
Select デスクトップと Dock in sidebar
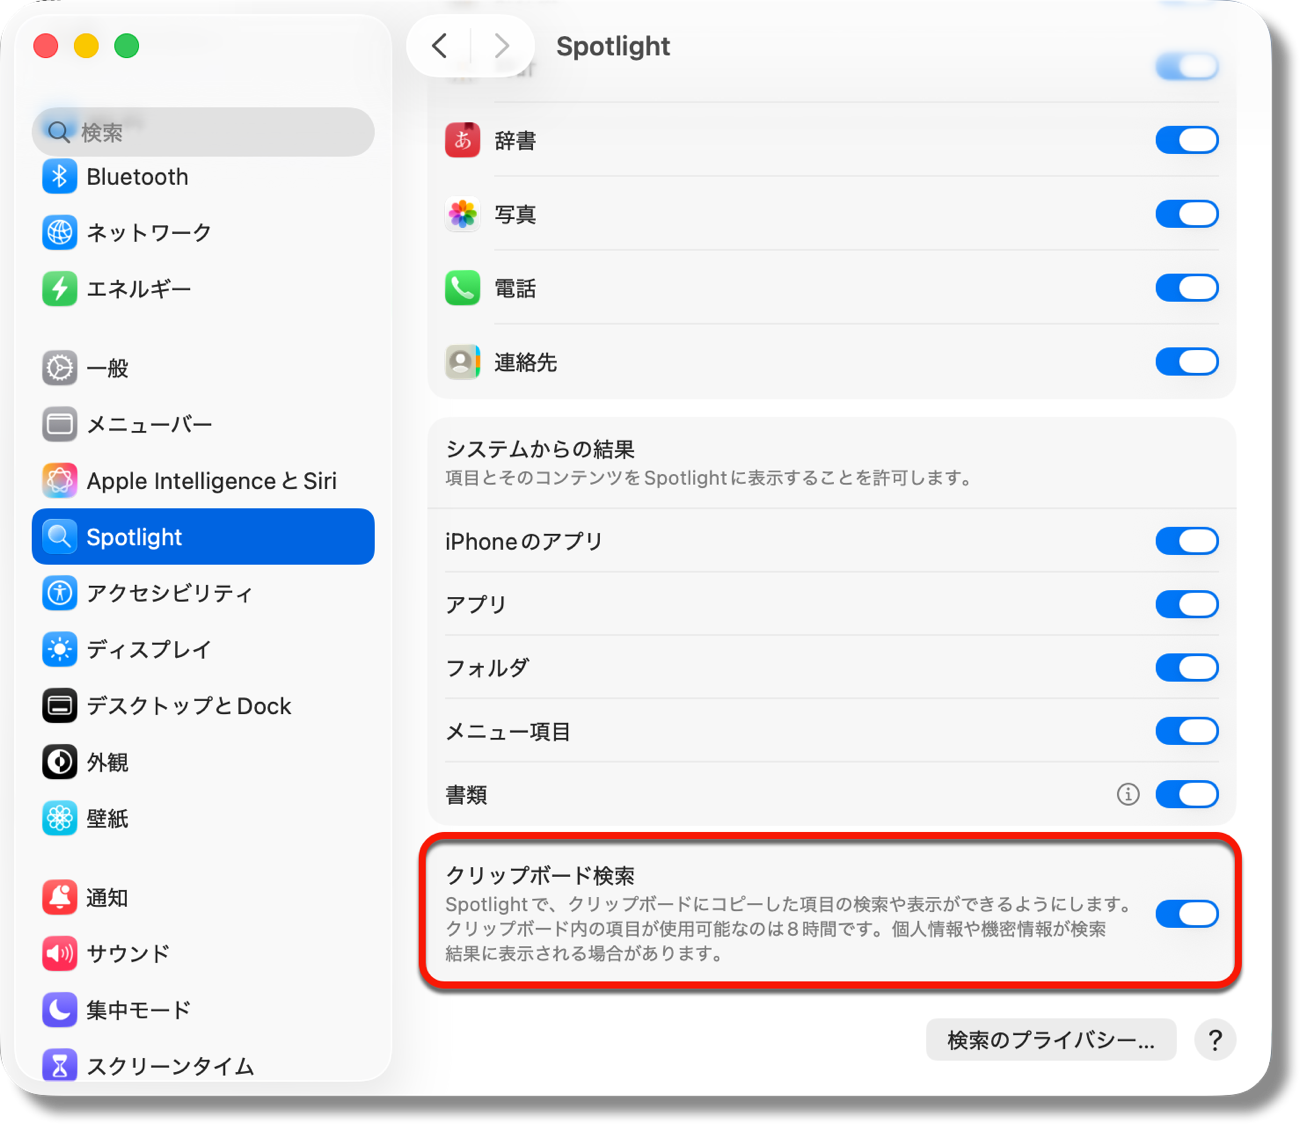coord(188,706)
